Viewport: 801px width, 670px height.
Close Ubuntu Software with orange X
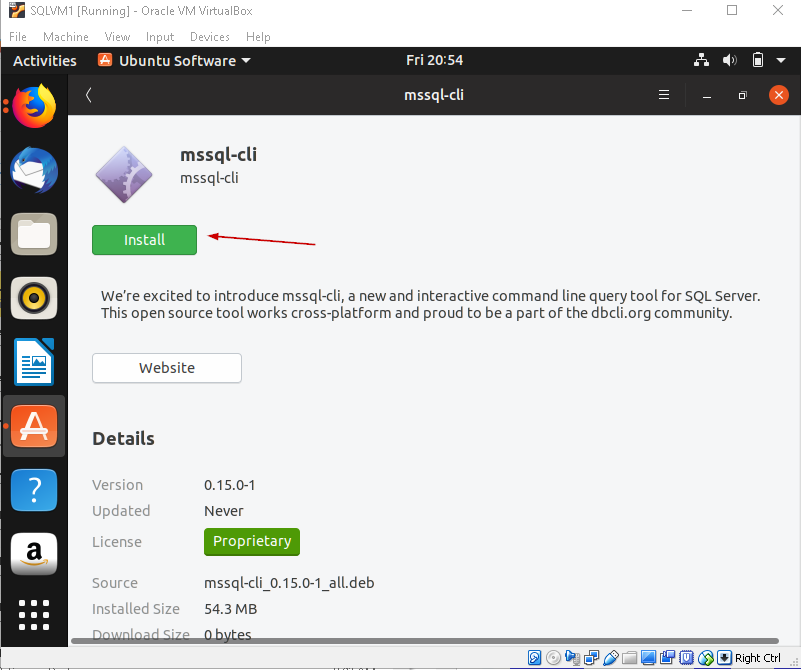click(779, 95)
